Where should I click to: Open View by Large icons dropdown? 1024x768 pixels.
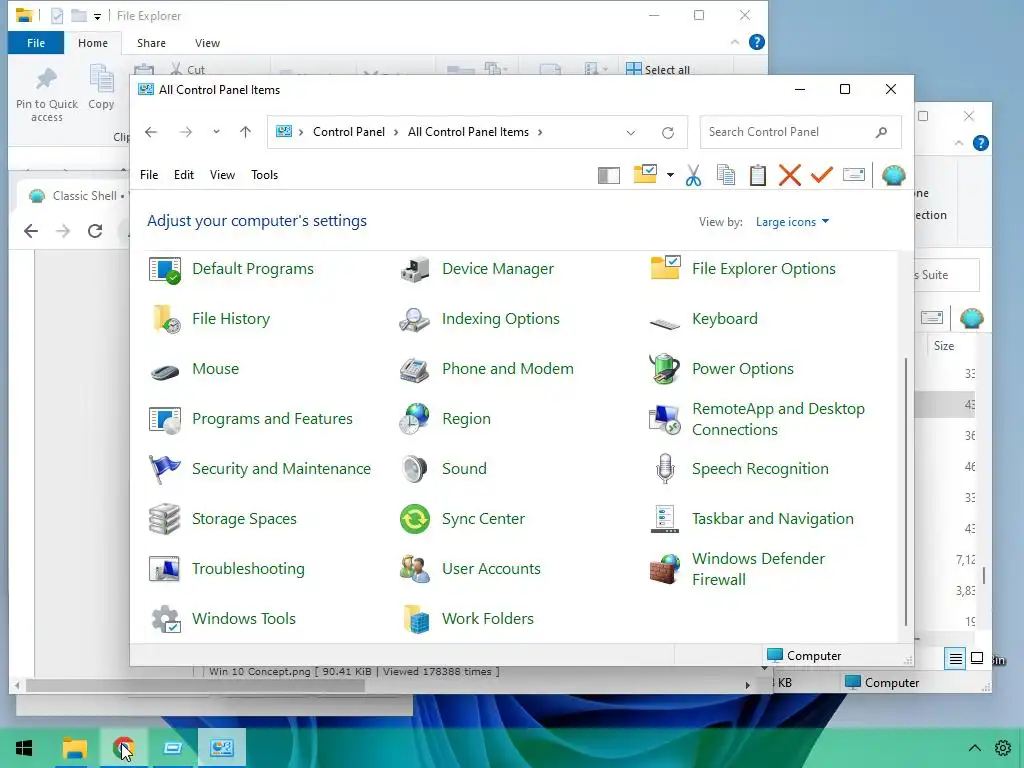[792, 222]
